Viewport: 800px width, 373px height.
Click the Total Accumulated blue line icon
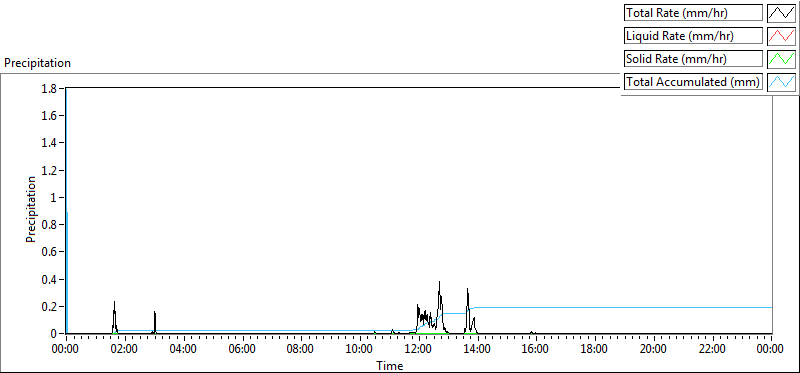pos(782,82)
